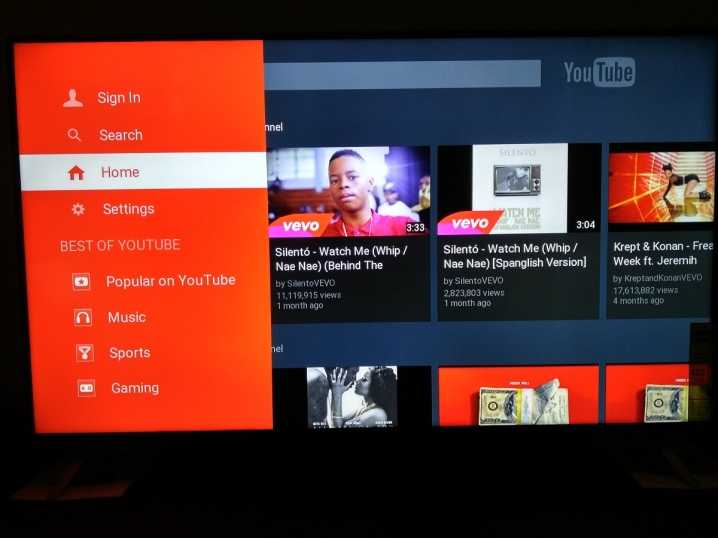Viewport: 718px width, 538px height.
Task: Open the Krept & Konan video thumbnail
Action: coord(661,188)
